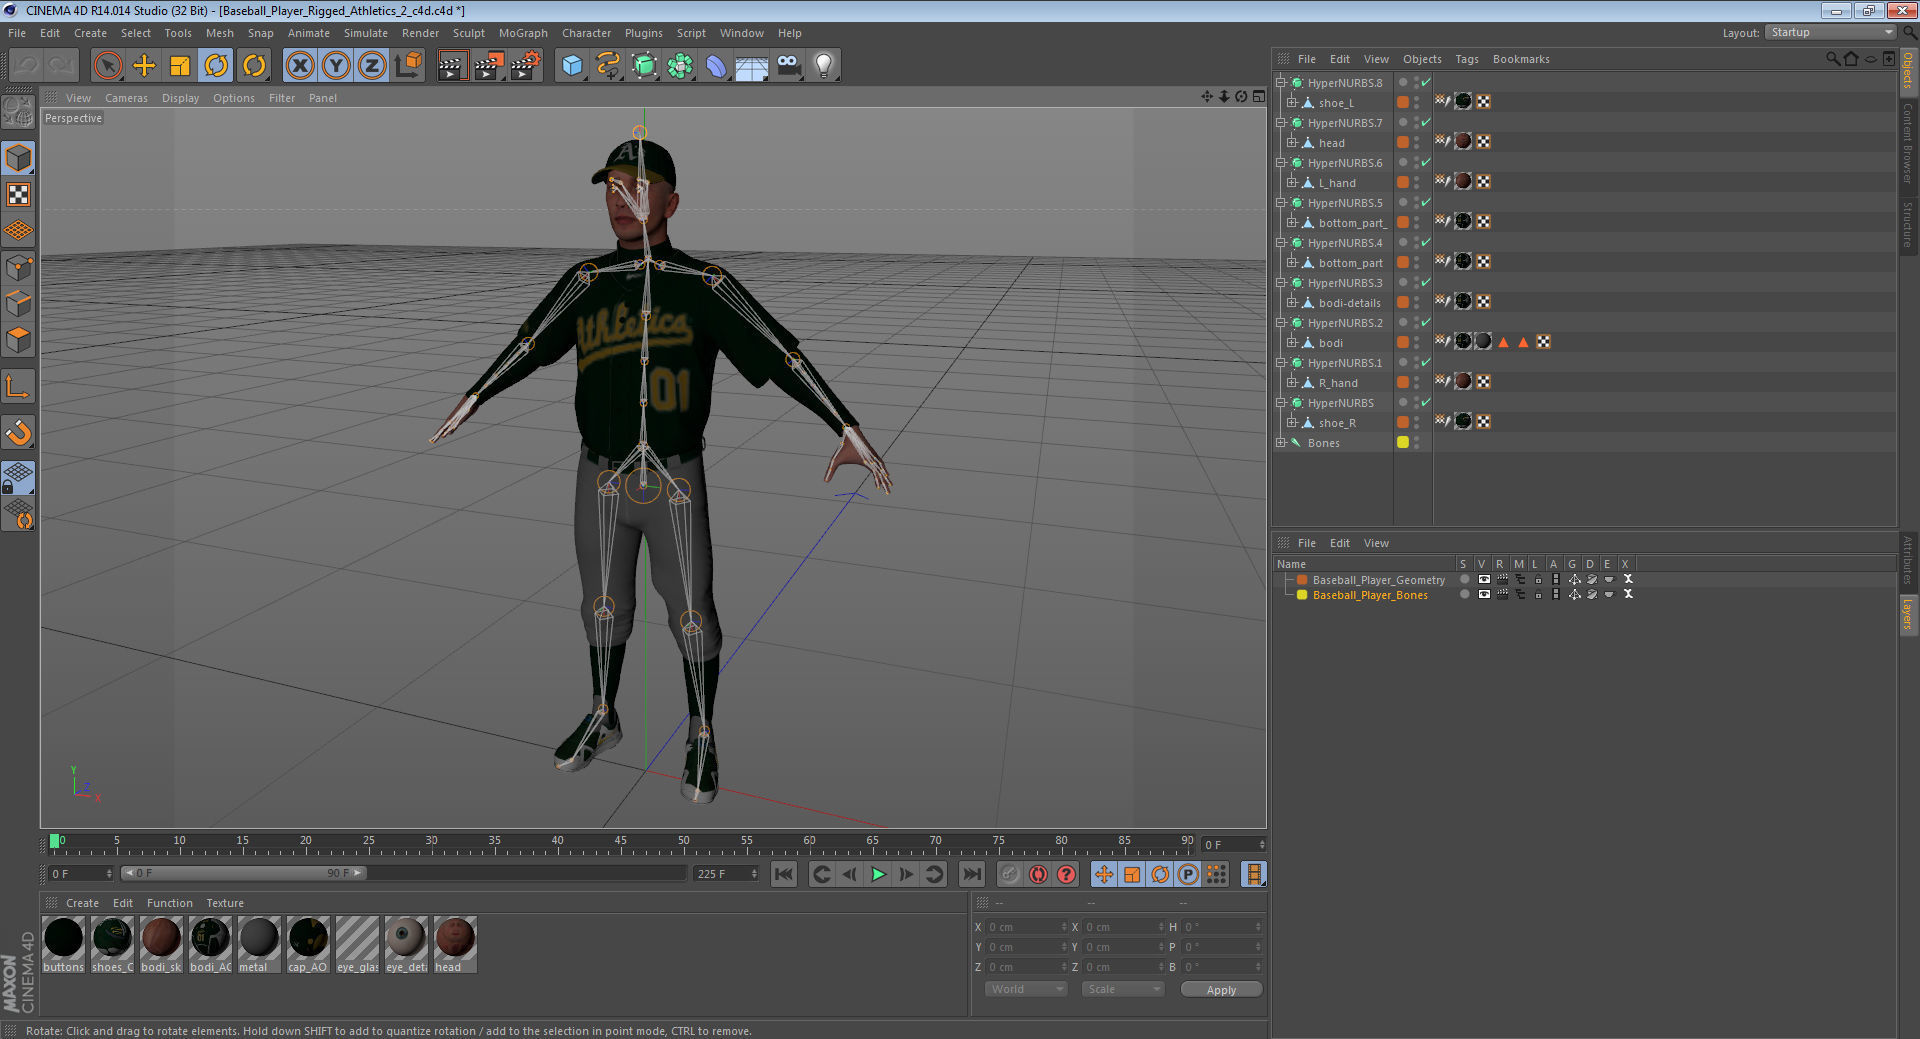1920x1039 pixels.
Task: Collapse the HyperNURBS.5 tree node
Action: click(x=1281, y=203)
